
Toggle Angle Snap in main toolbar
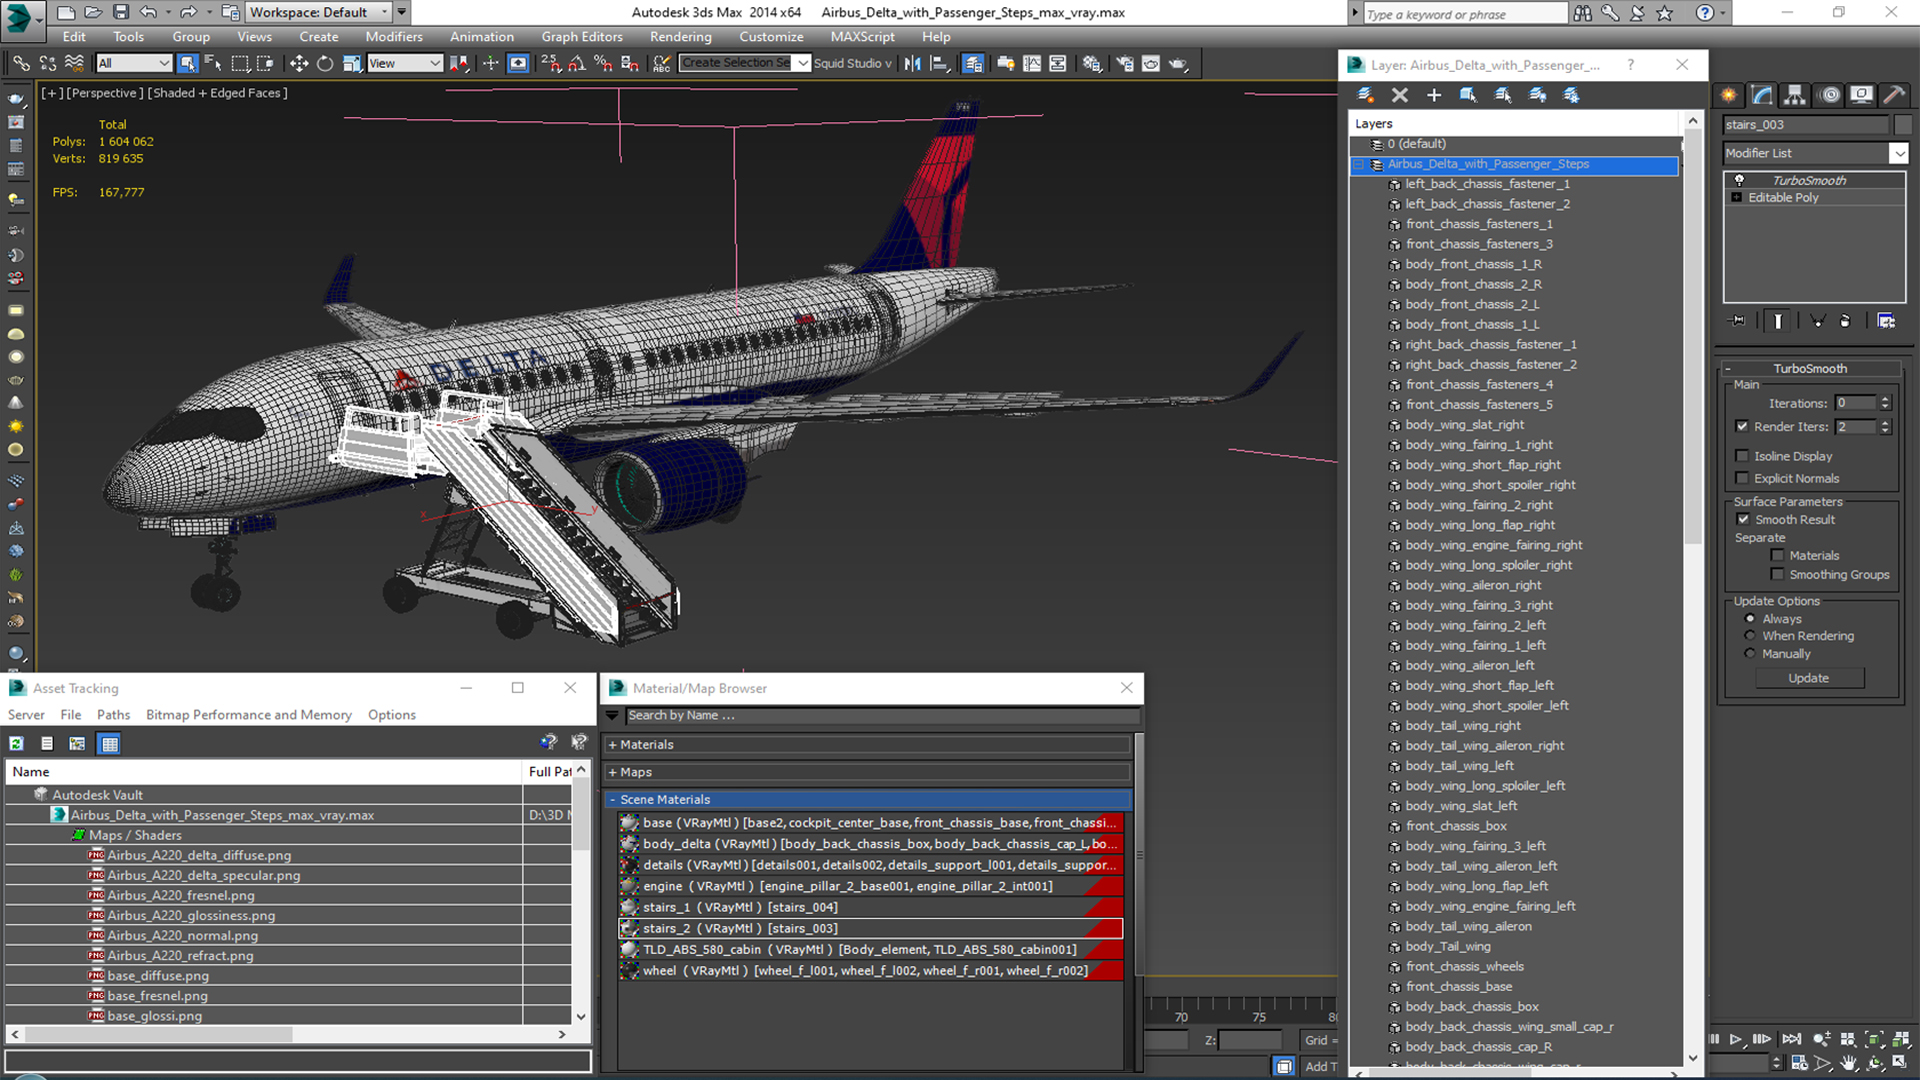(577, 63)
